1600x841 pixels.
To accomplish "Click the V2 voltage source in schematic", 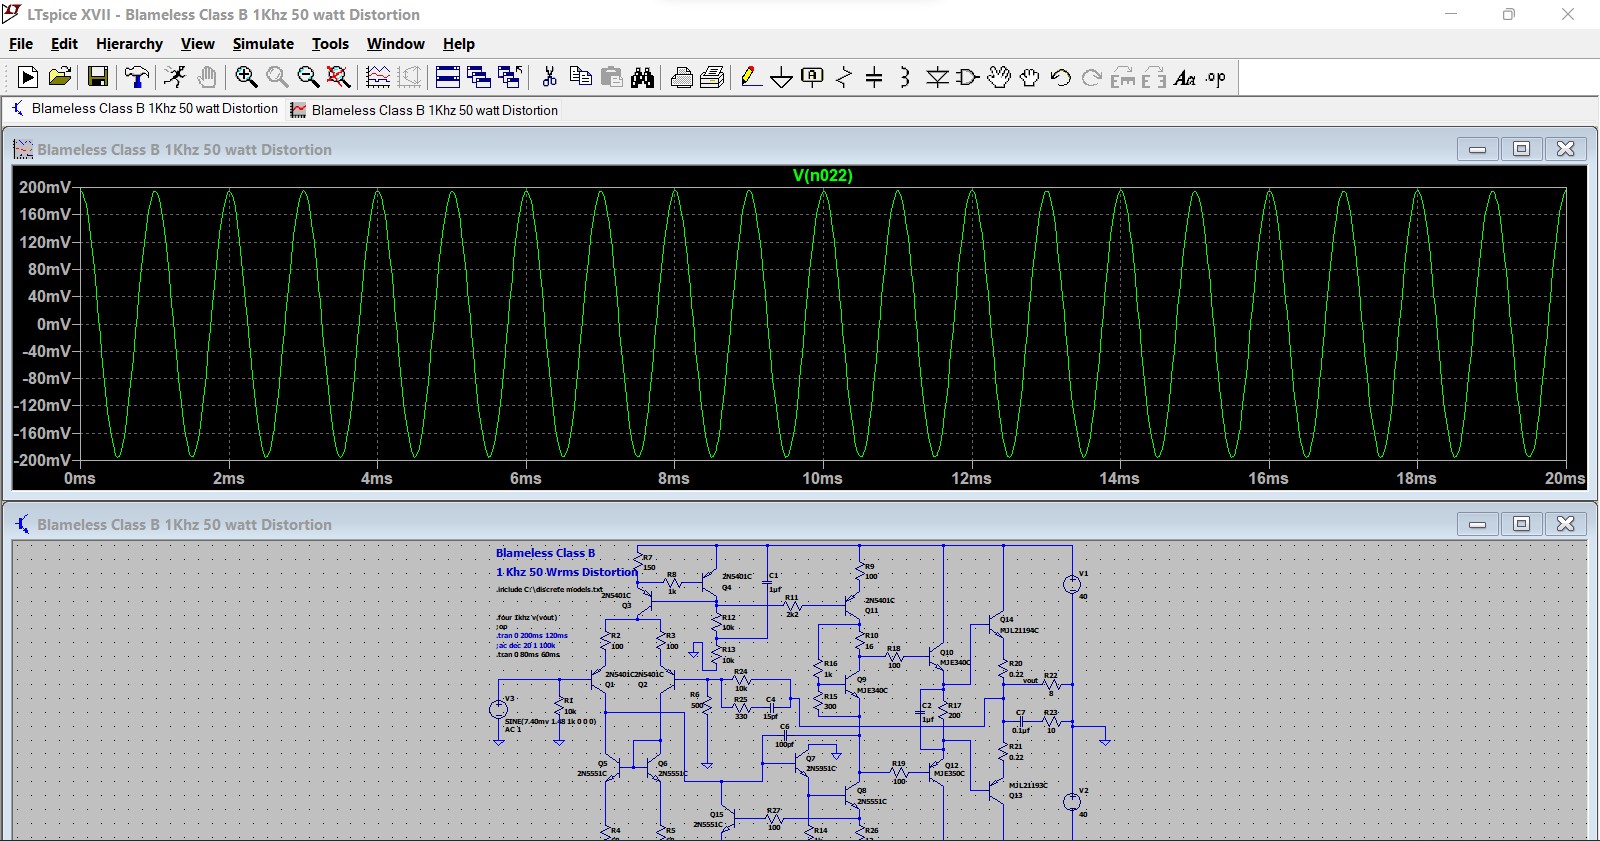I will coord(1072,801).
